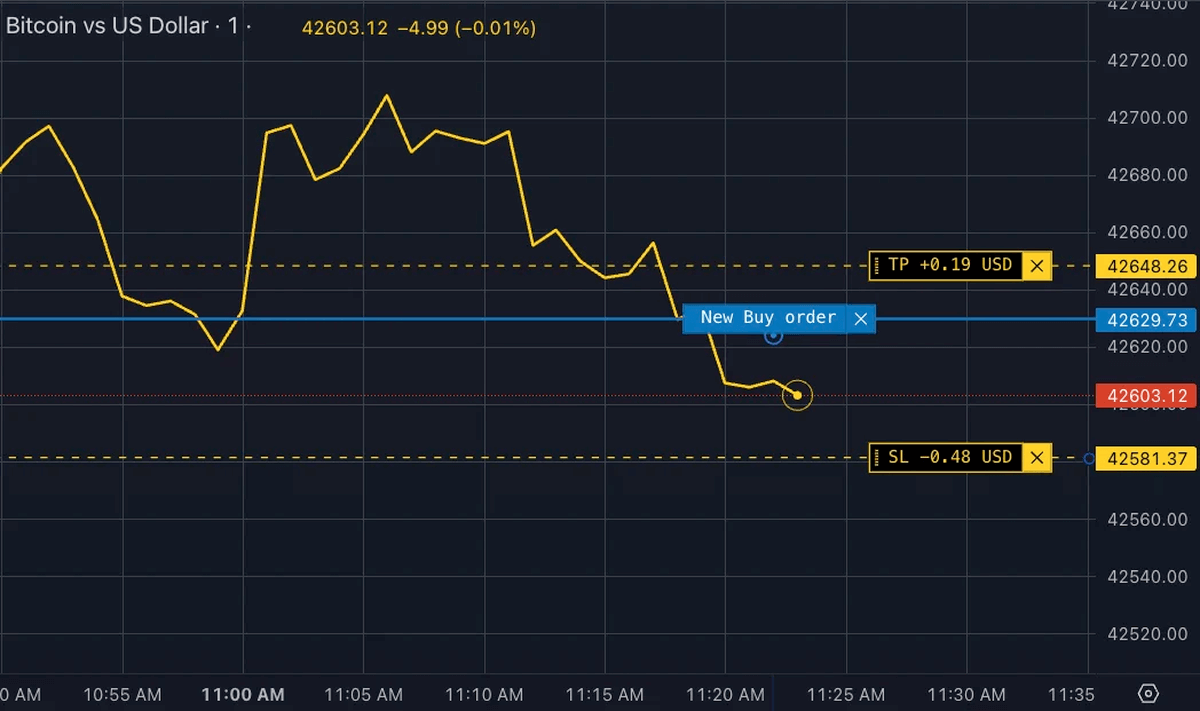Screen dimensions: 1200x711
Task: Select the SL −0.48 USD label
Action: (949, 458)
